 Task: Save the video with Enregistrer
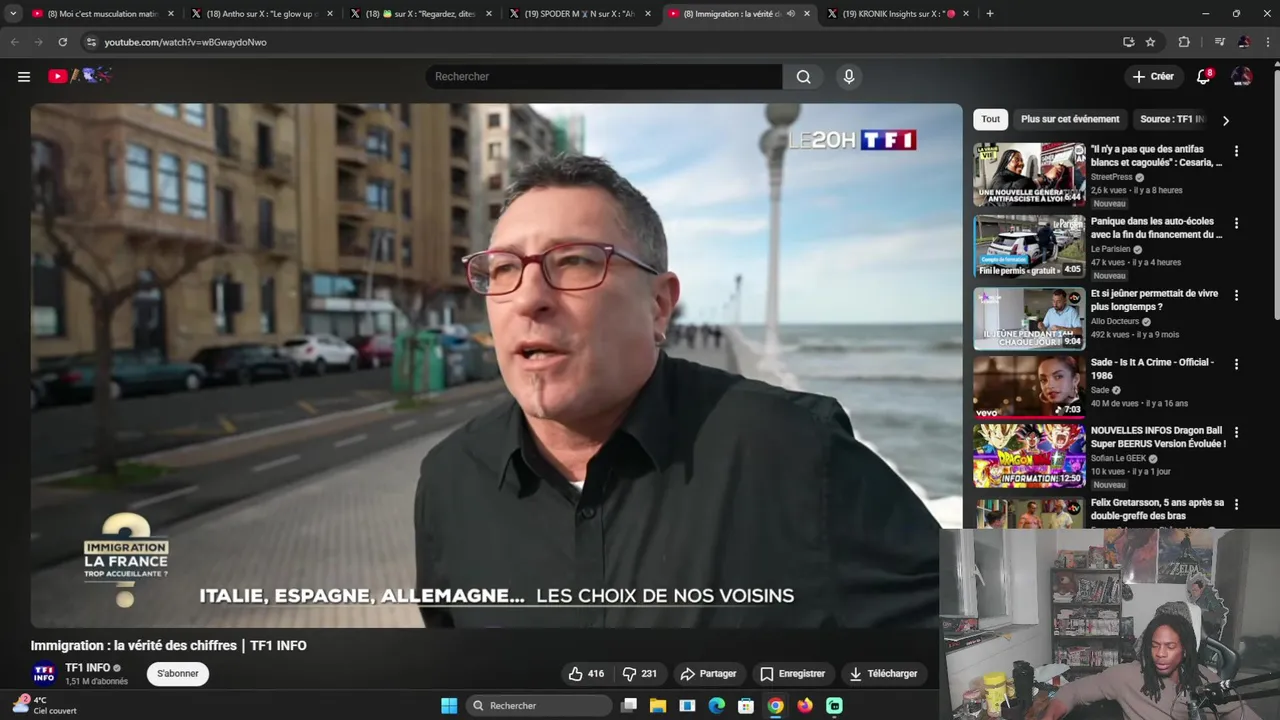pyautogui.click(x=792, y=674)
